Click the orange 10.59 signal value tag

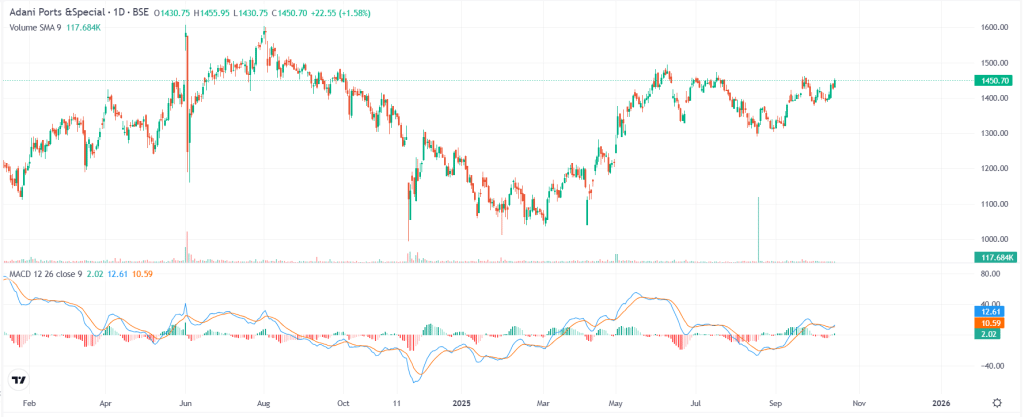(993, 322)
